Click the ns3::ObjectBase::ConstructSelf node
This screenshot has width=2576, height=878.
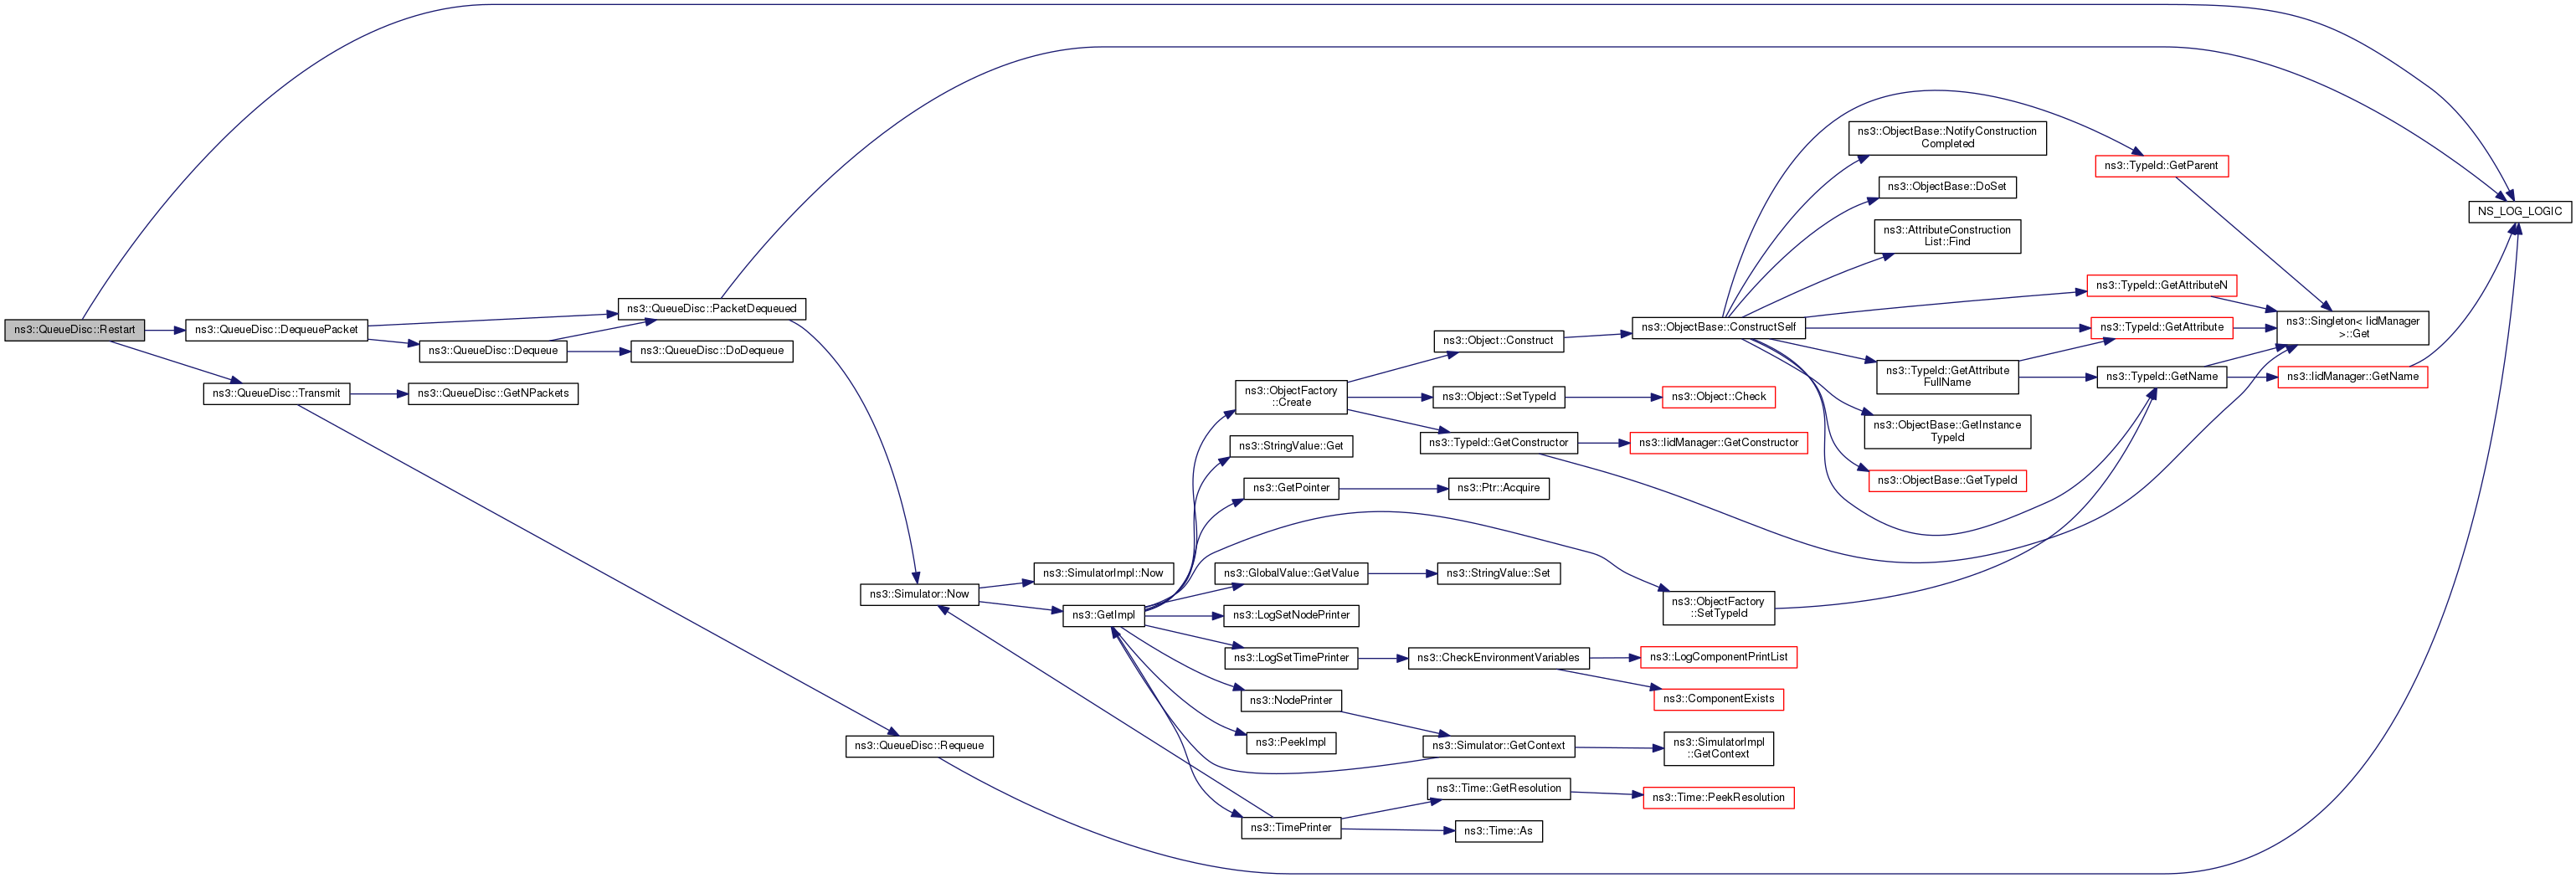pos(1718,327)
